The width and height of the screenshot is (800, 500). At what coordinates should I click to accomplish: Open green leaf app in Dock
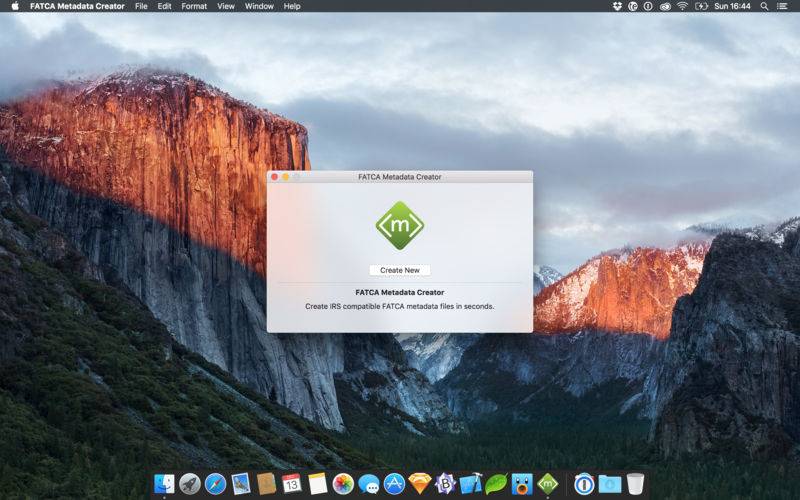(x=496, y=484)
